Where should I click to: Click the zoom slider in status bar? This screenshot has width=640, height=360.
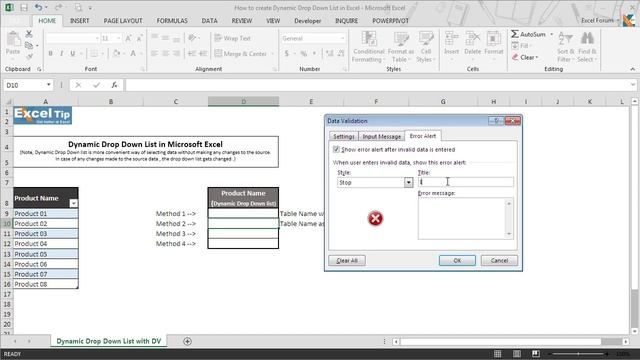(x=578, y=353)
